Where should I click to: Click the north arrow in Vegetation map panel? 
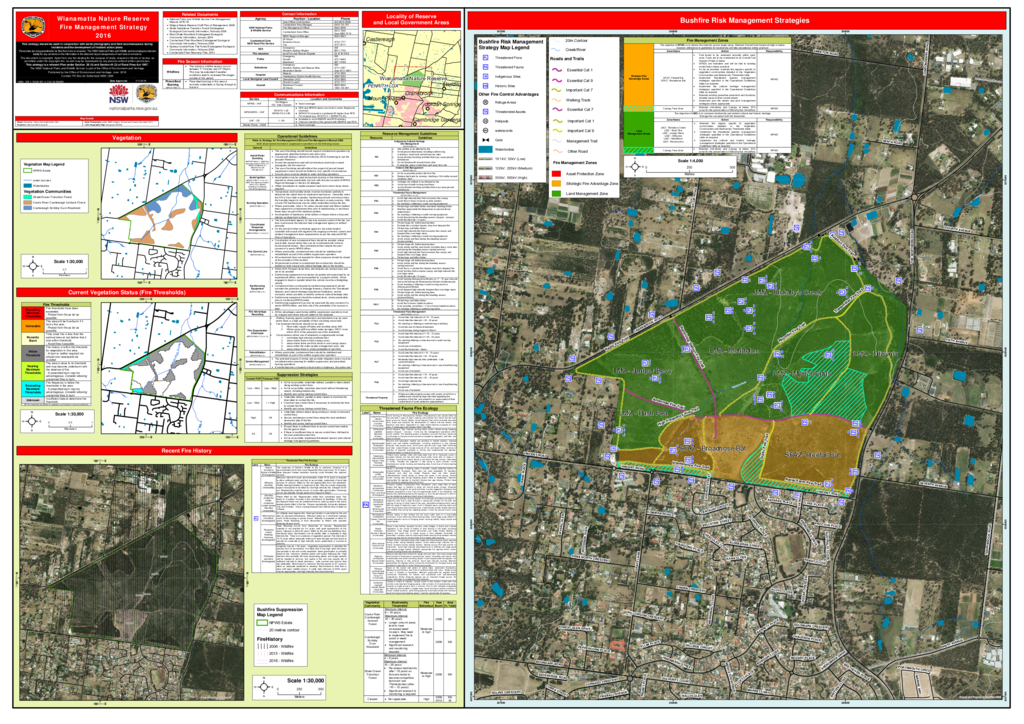(33, 266)
